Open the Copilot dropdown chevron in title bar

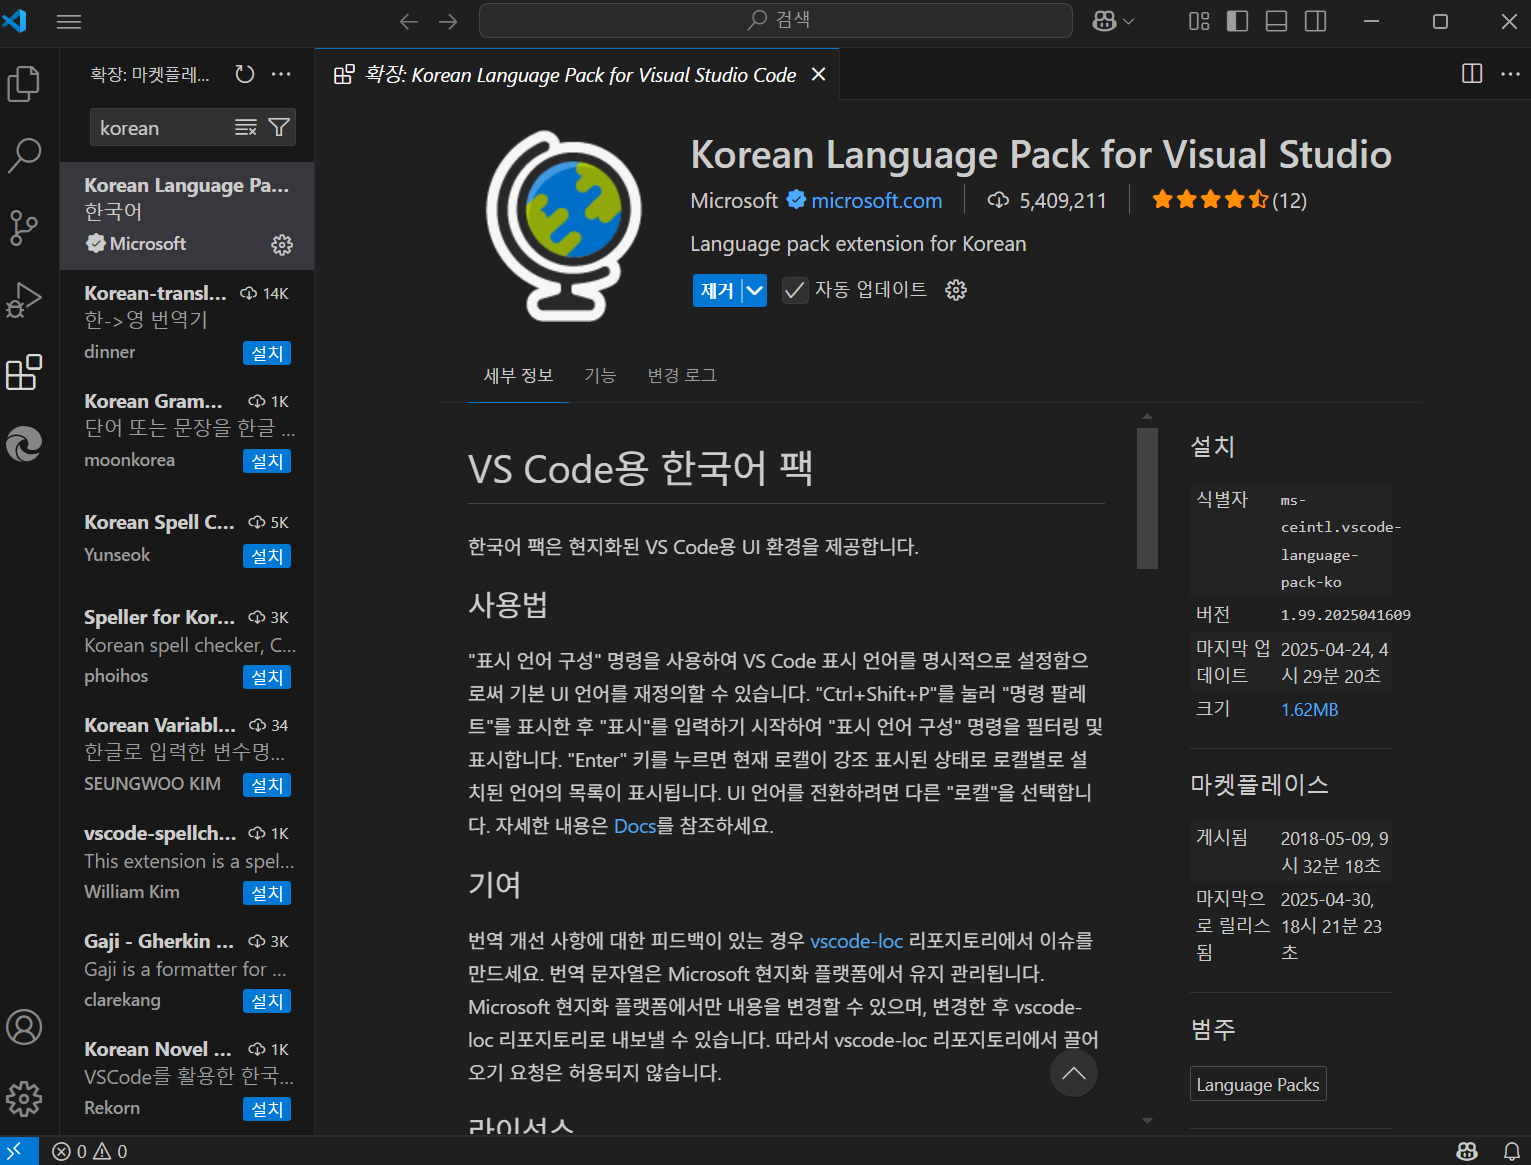pos(1129,21)
